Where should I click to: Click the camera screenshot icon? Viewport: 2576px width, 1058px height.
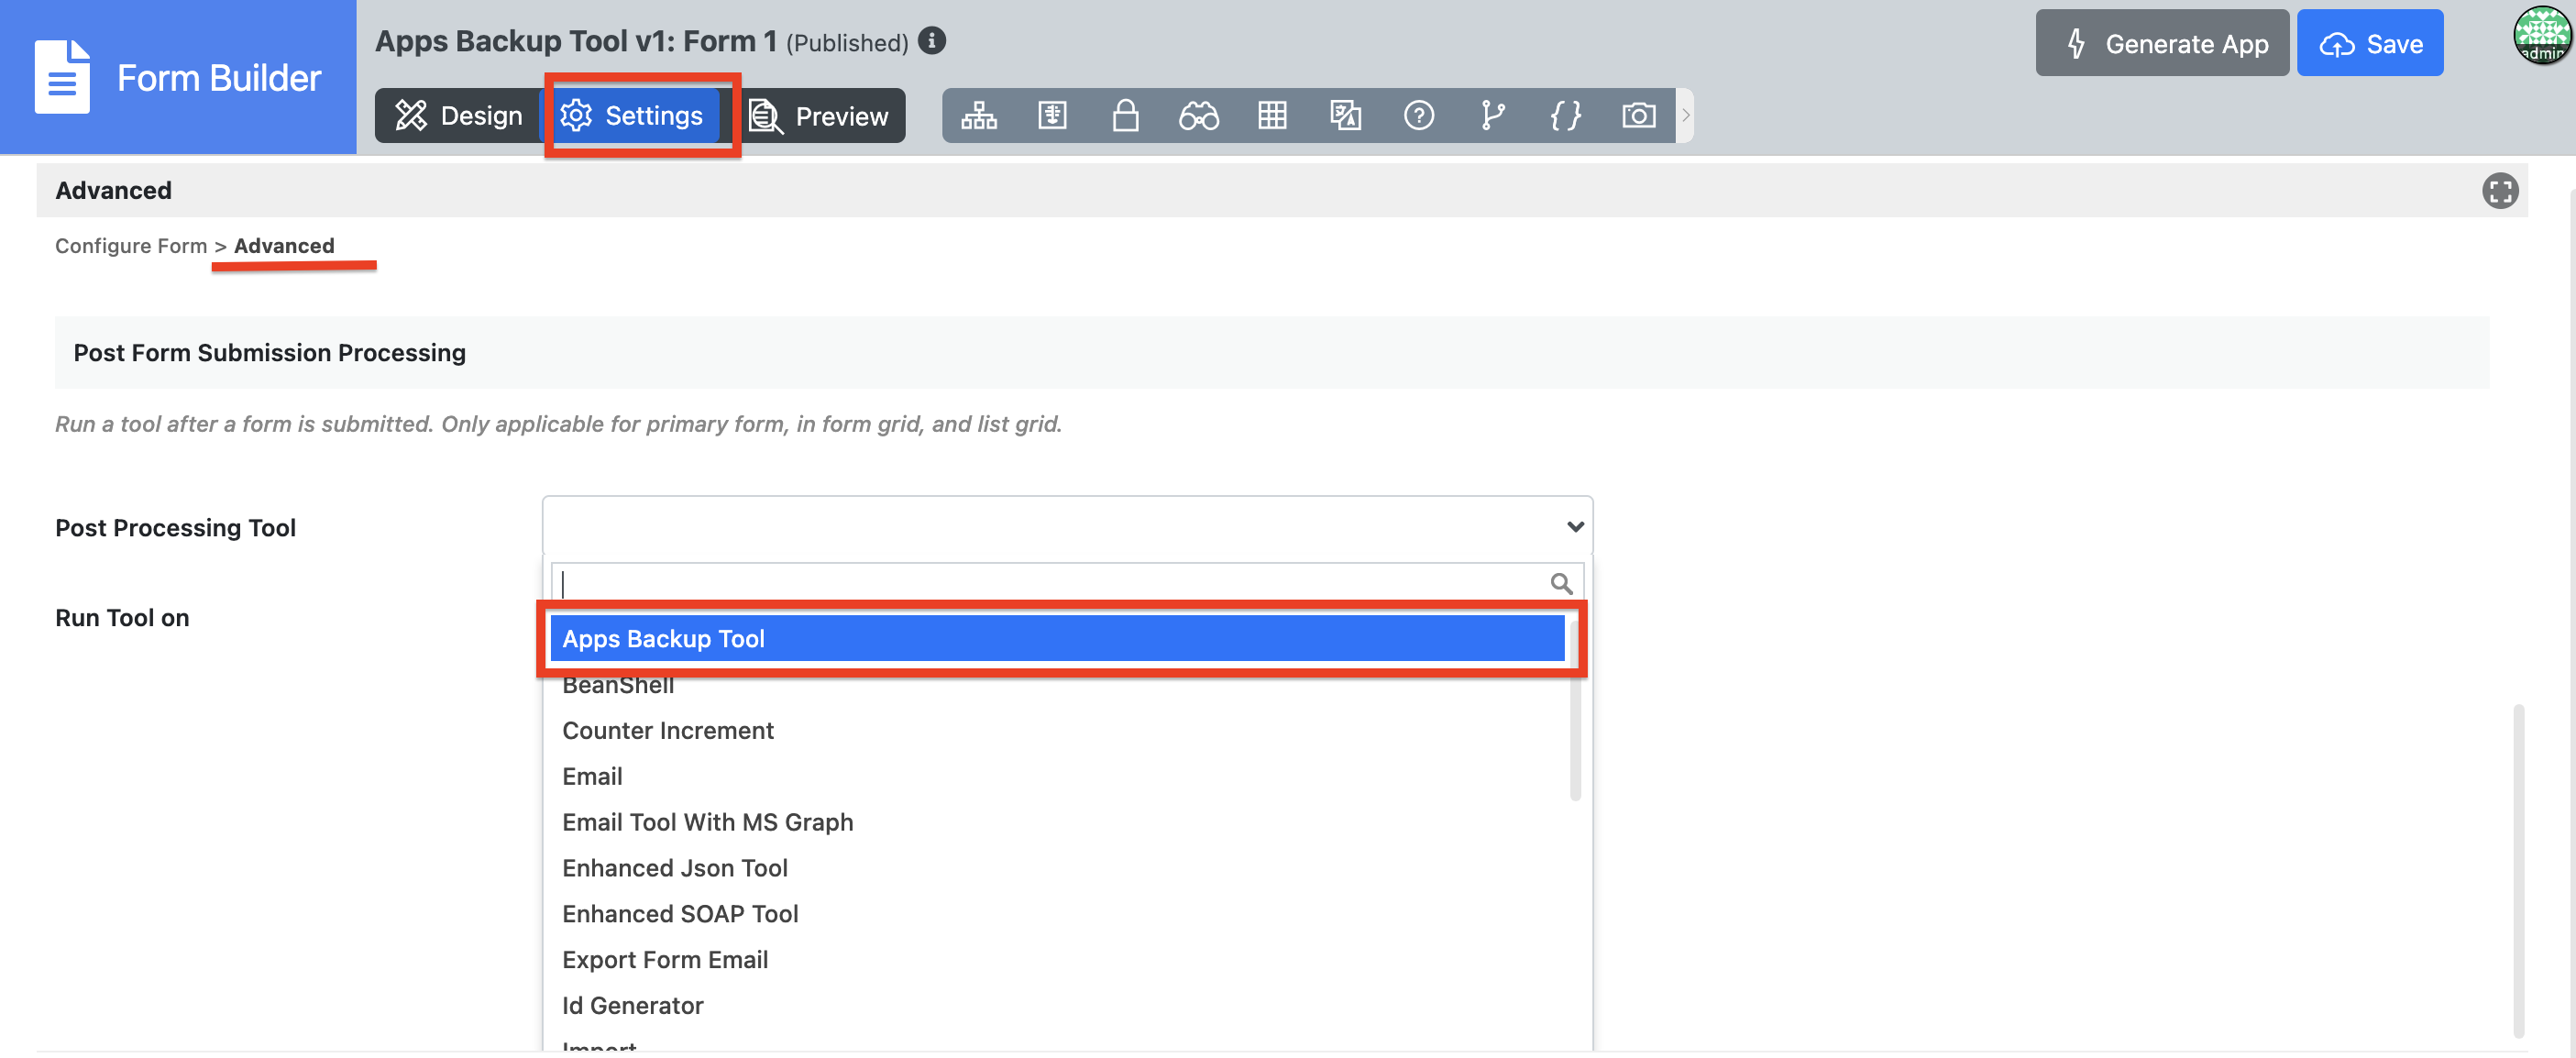tap(1638, 116)
